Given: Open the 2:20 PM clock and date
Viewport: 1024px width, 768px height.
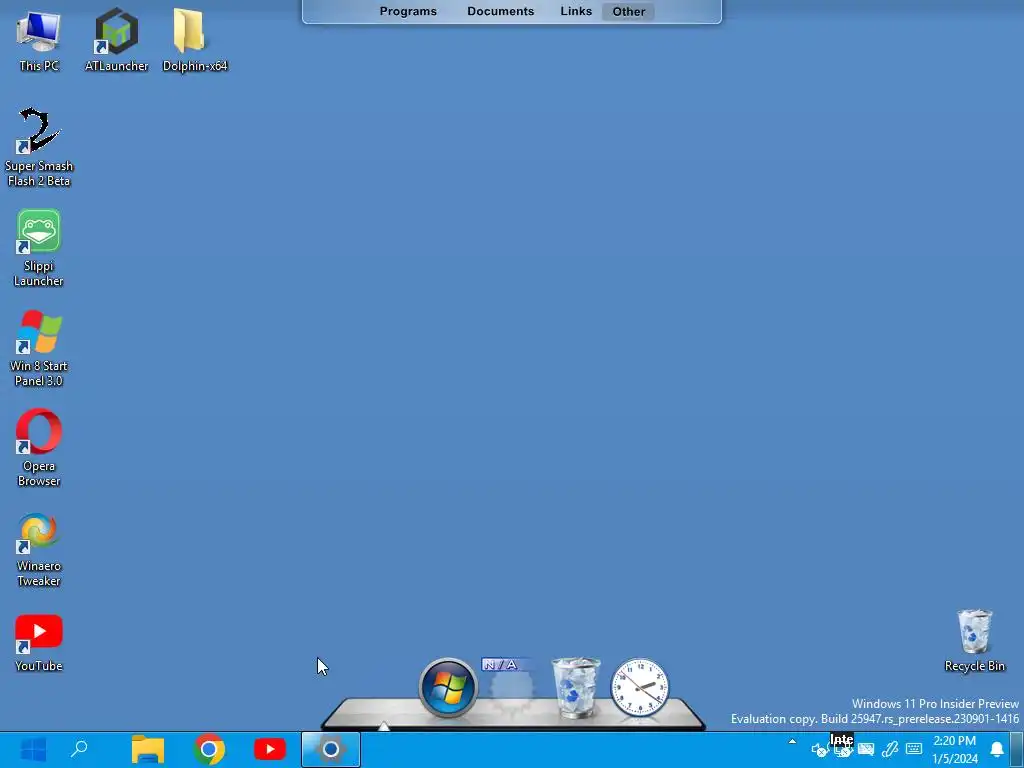Looking at the screenshot, I should pyautogui.click(x=955, y=750).
